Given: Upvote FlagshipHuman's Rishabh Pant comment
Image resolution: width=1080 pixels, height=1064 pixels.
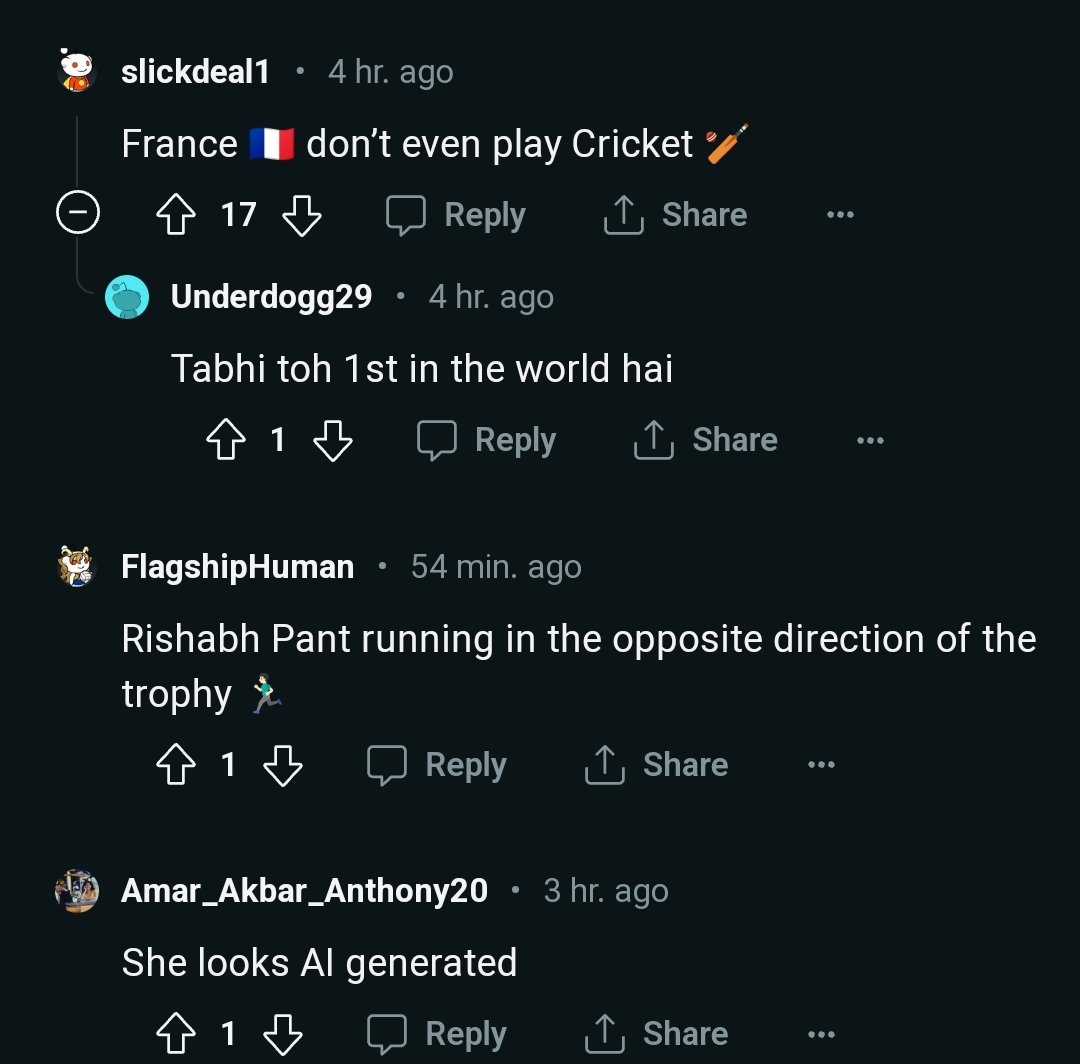Looking at the screenshot, I should click(177, 765).
